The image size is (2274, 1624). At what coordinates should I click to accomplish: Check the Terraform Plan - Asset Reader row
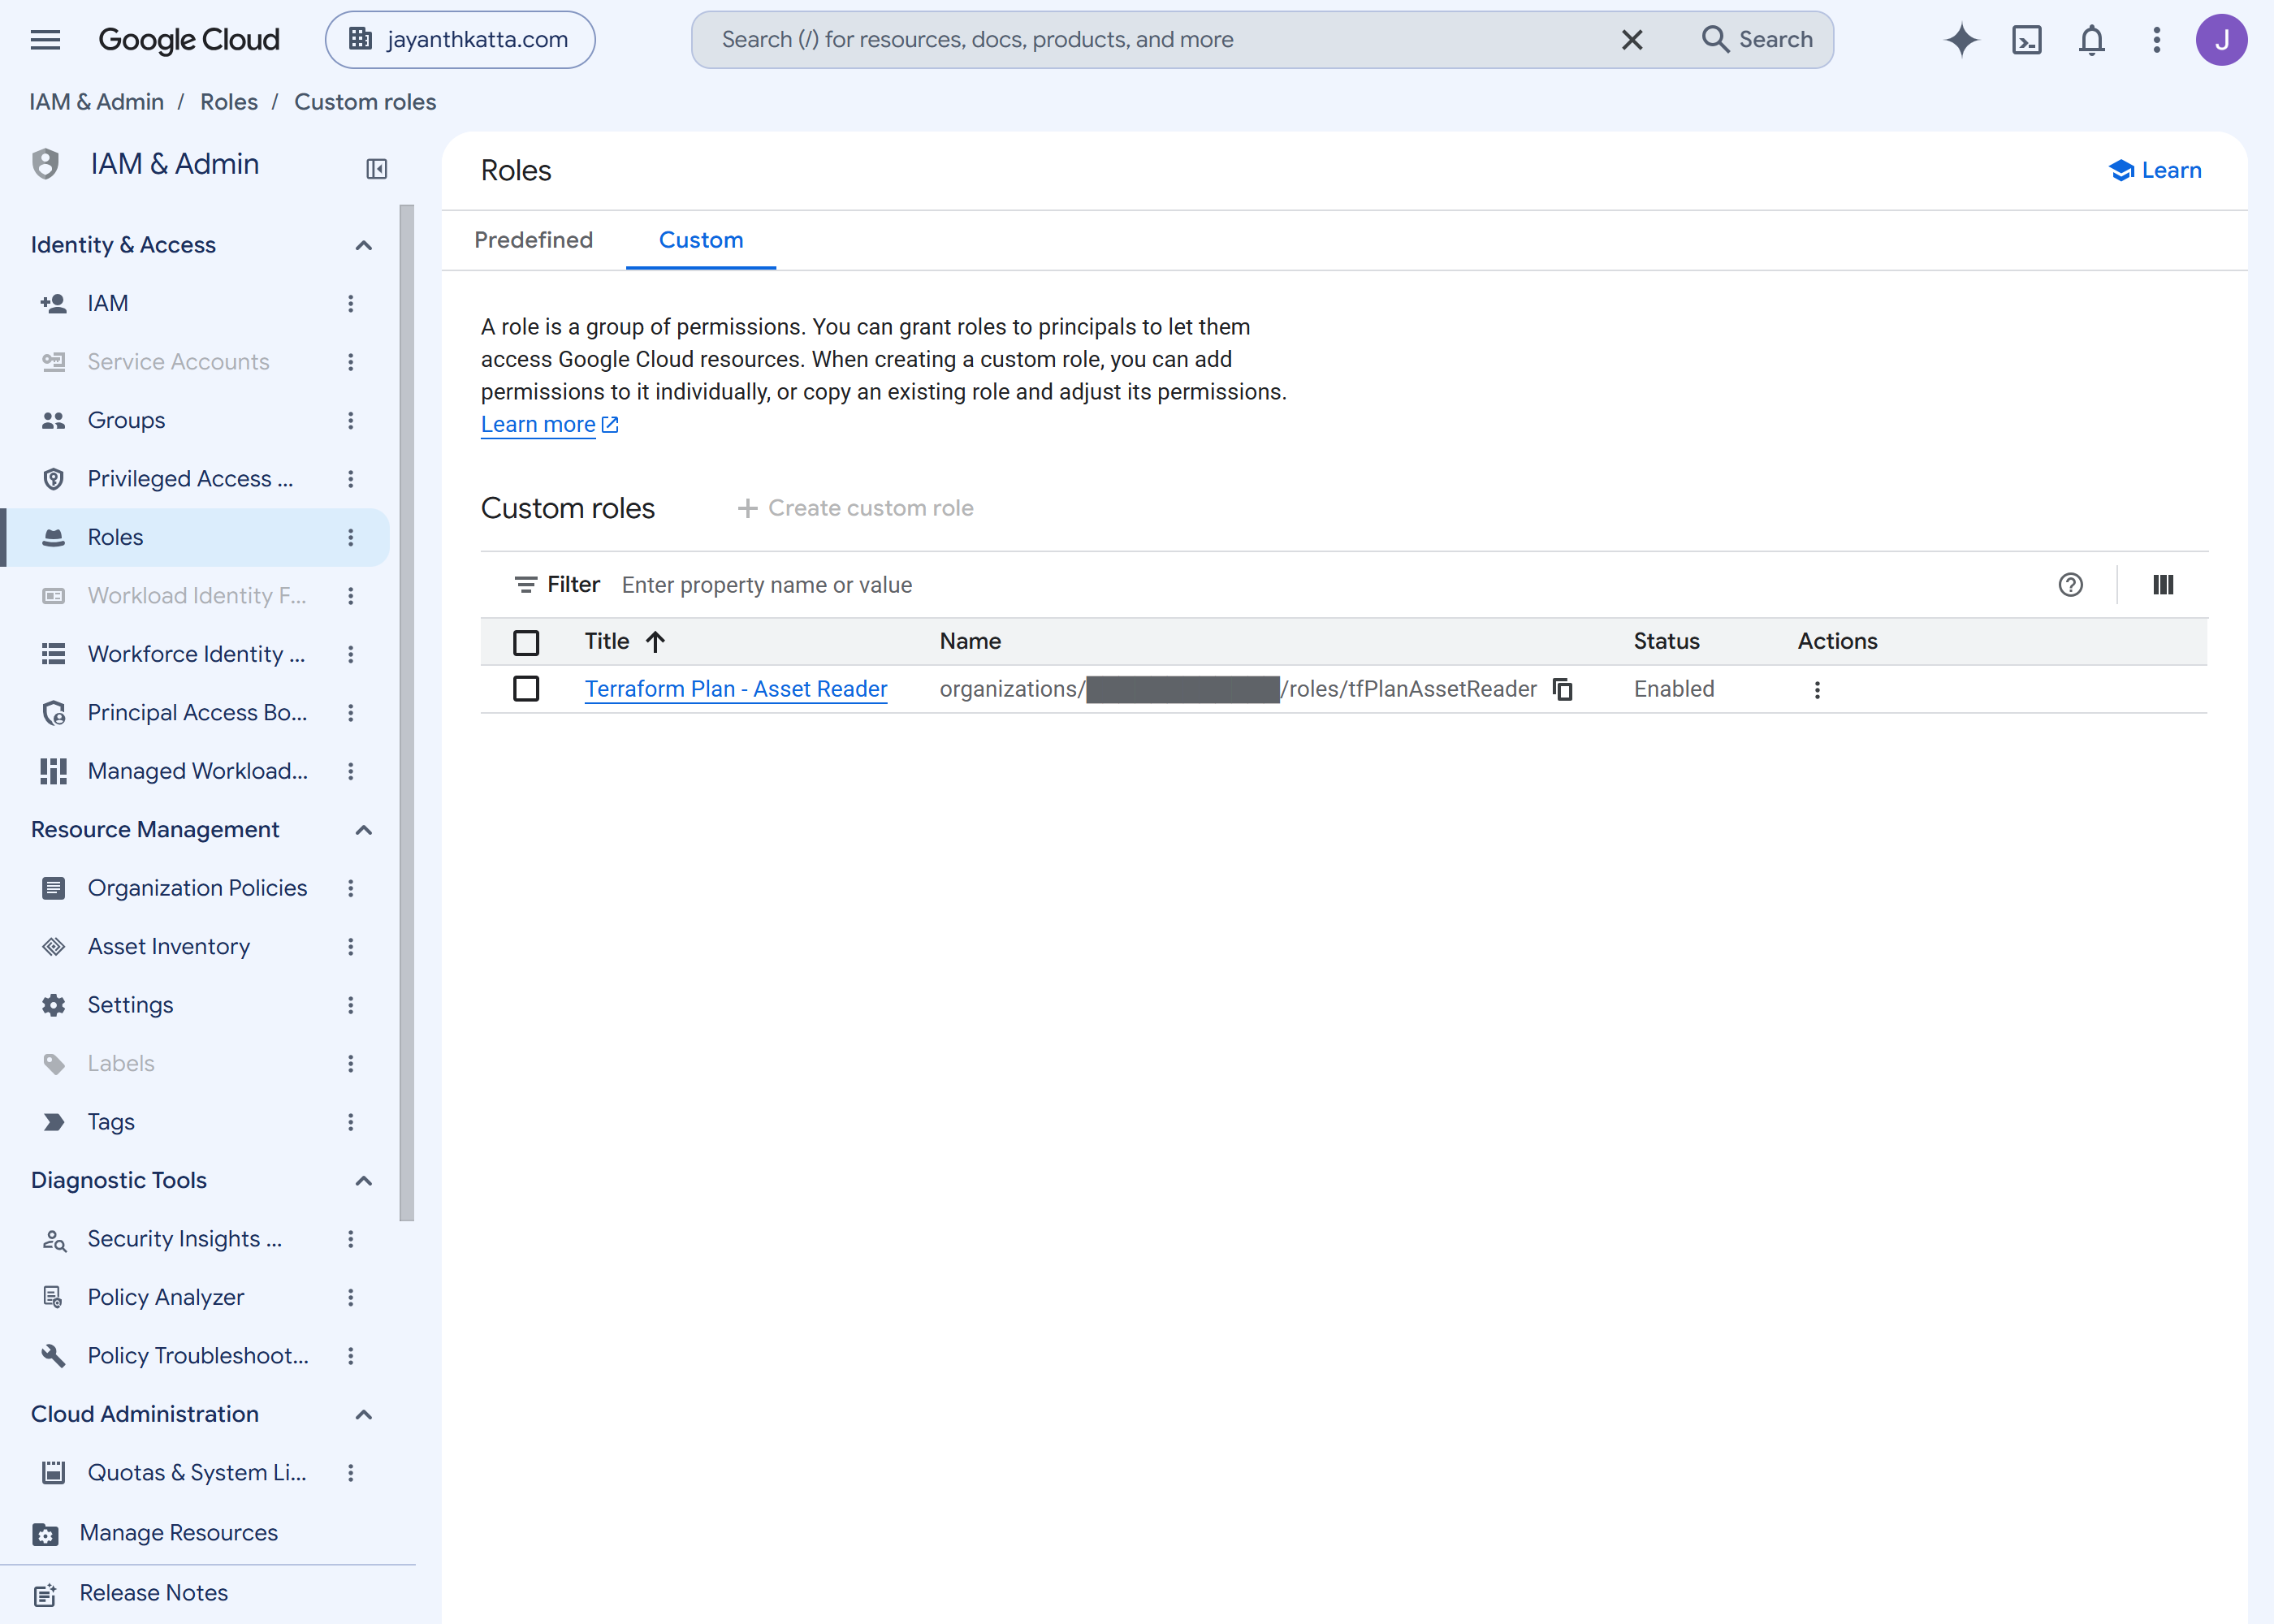coord(526,689)
